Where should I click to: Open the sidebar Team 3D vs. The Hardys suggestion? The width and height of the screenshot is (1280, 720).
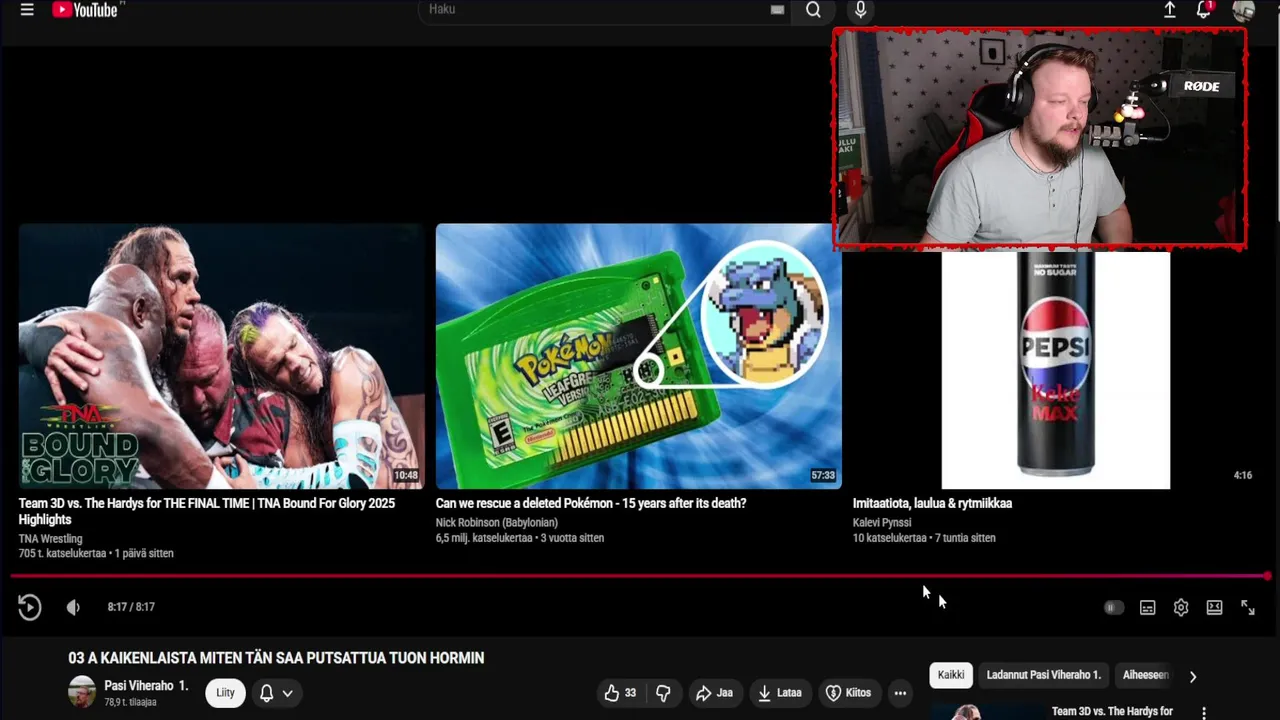tap(1112, 712)
